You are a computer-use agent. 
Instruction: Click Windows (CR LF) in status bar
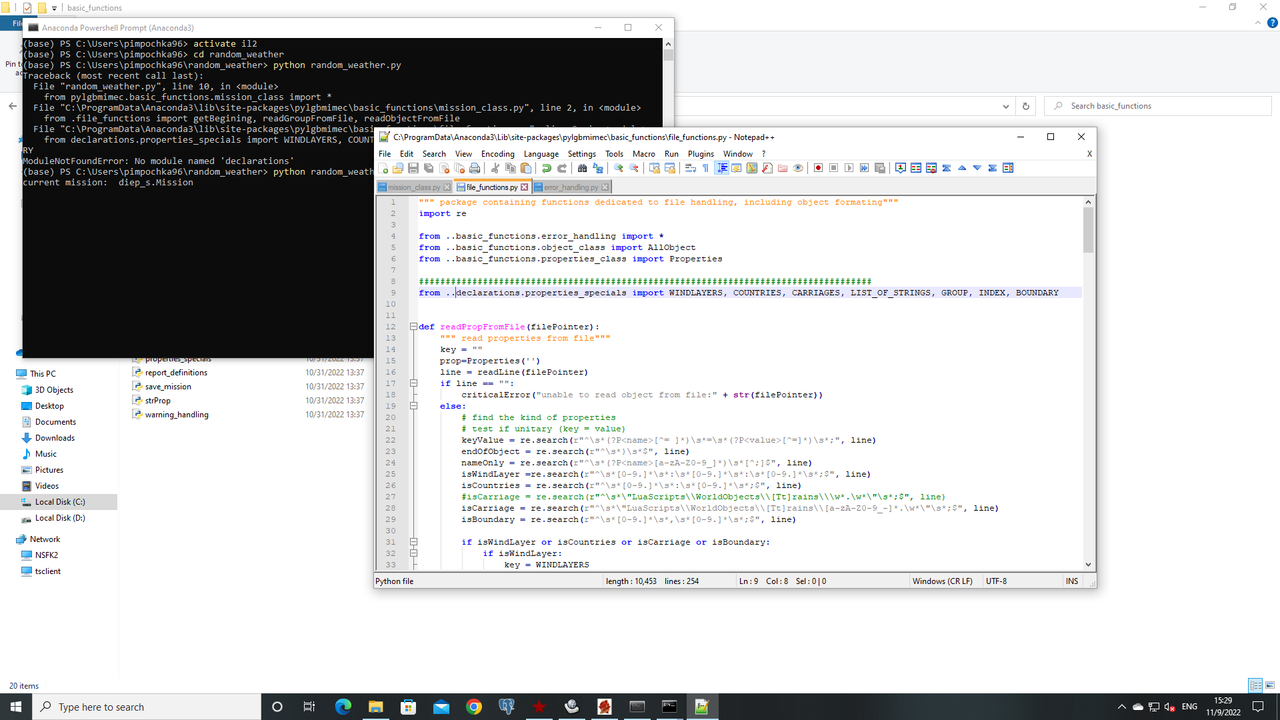pyautogui.click(x=942, y=581)
